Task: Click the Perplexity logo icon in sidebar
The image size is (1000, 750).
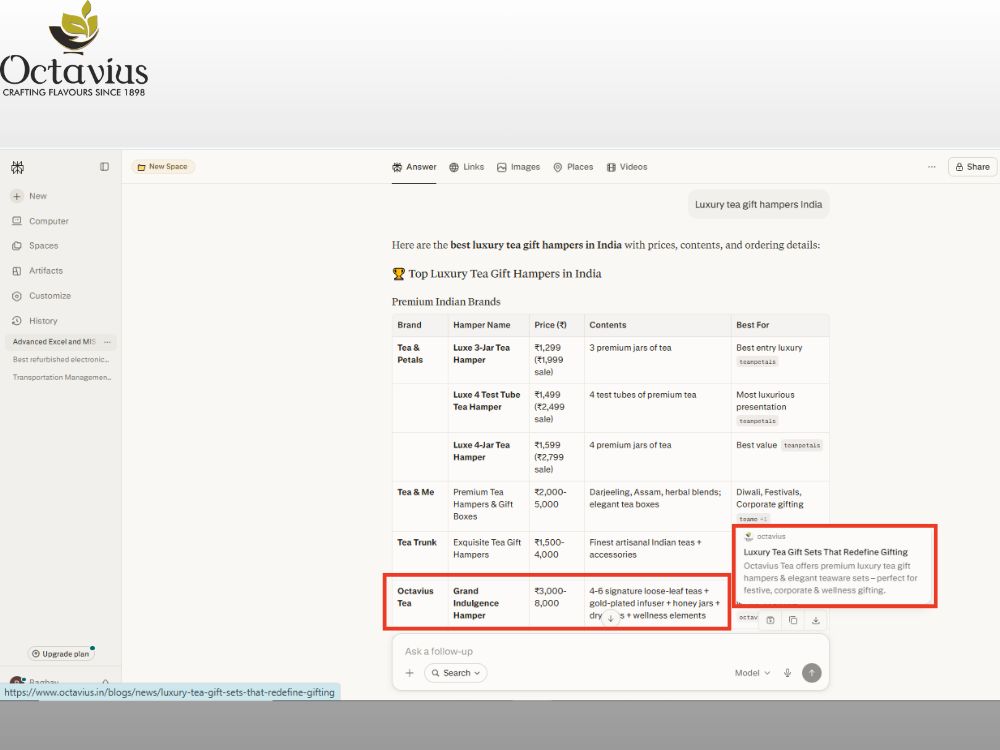Action: pyautogui.click(x=18, y=168)
